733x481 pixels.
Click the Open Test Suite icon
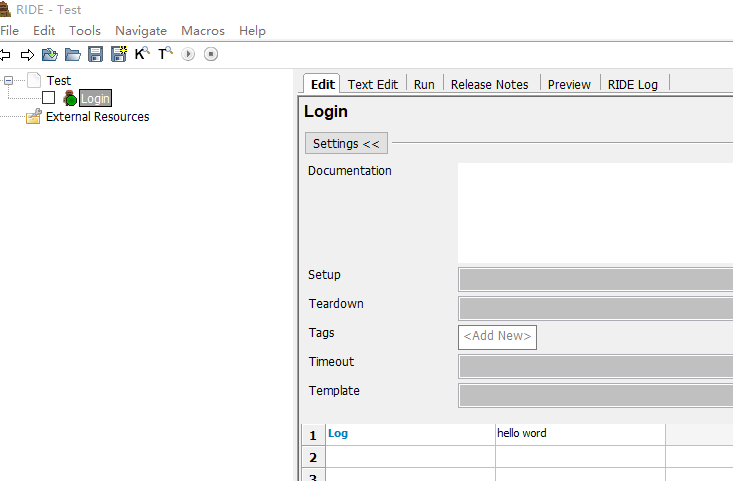point(49,54)
